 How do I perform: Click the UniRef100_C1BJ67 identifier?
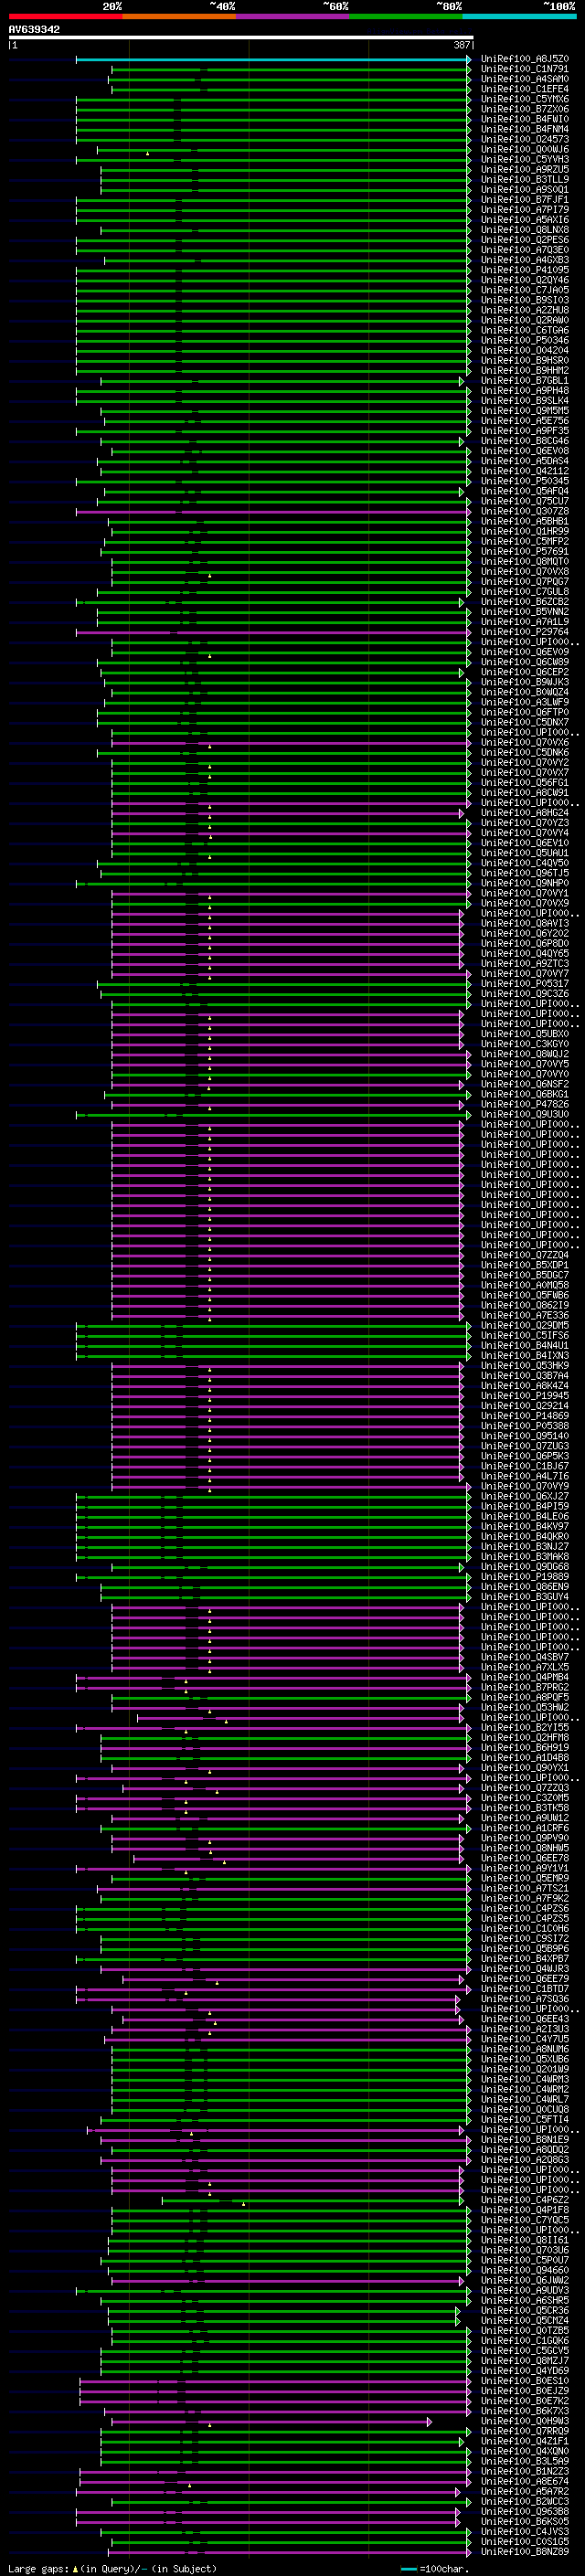click(x=525, y=1466)
